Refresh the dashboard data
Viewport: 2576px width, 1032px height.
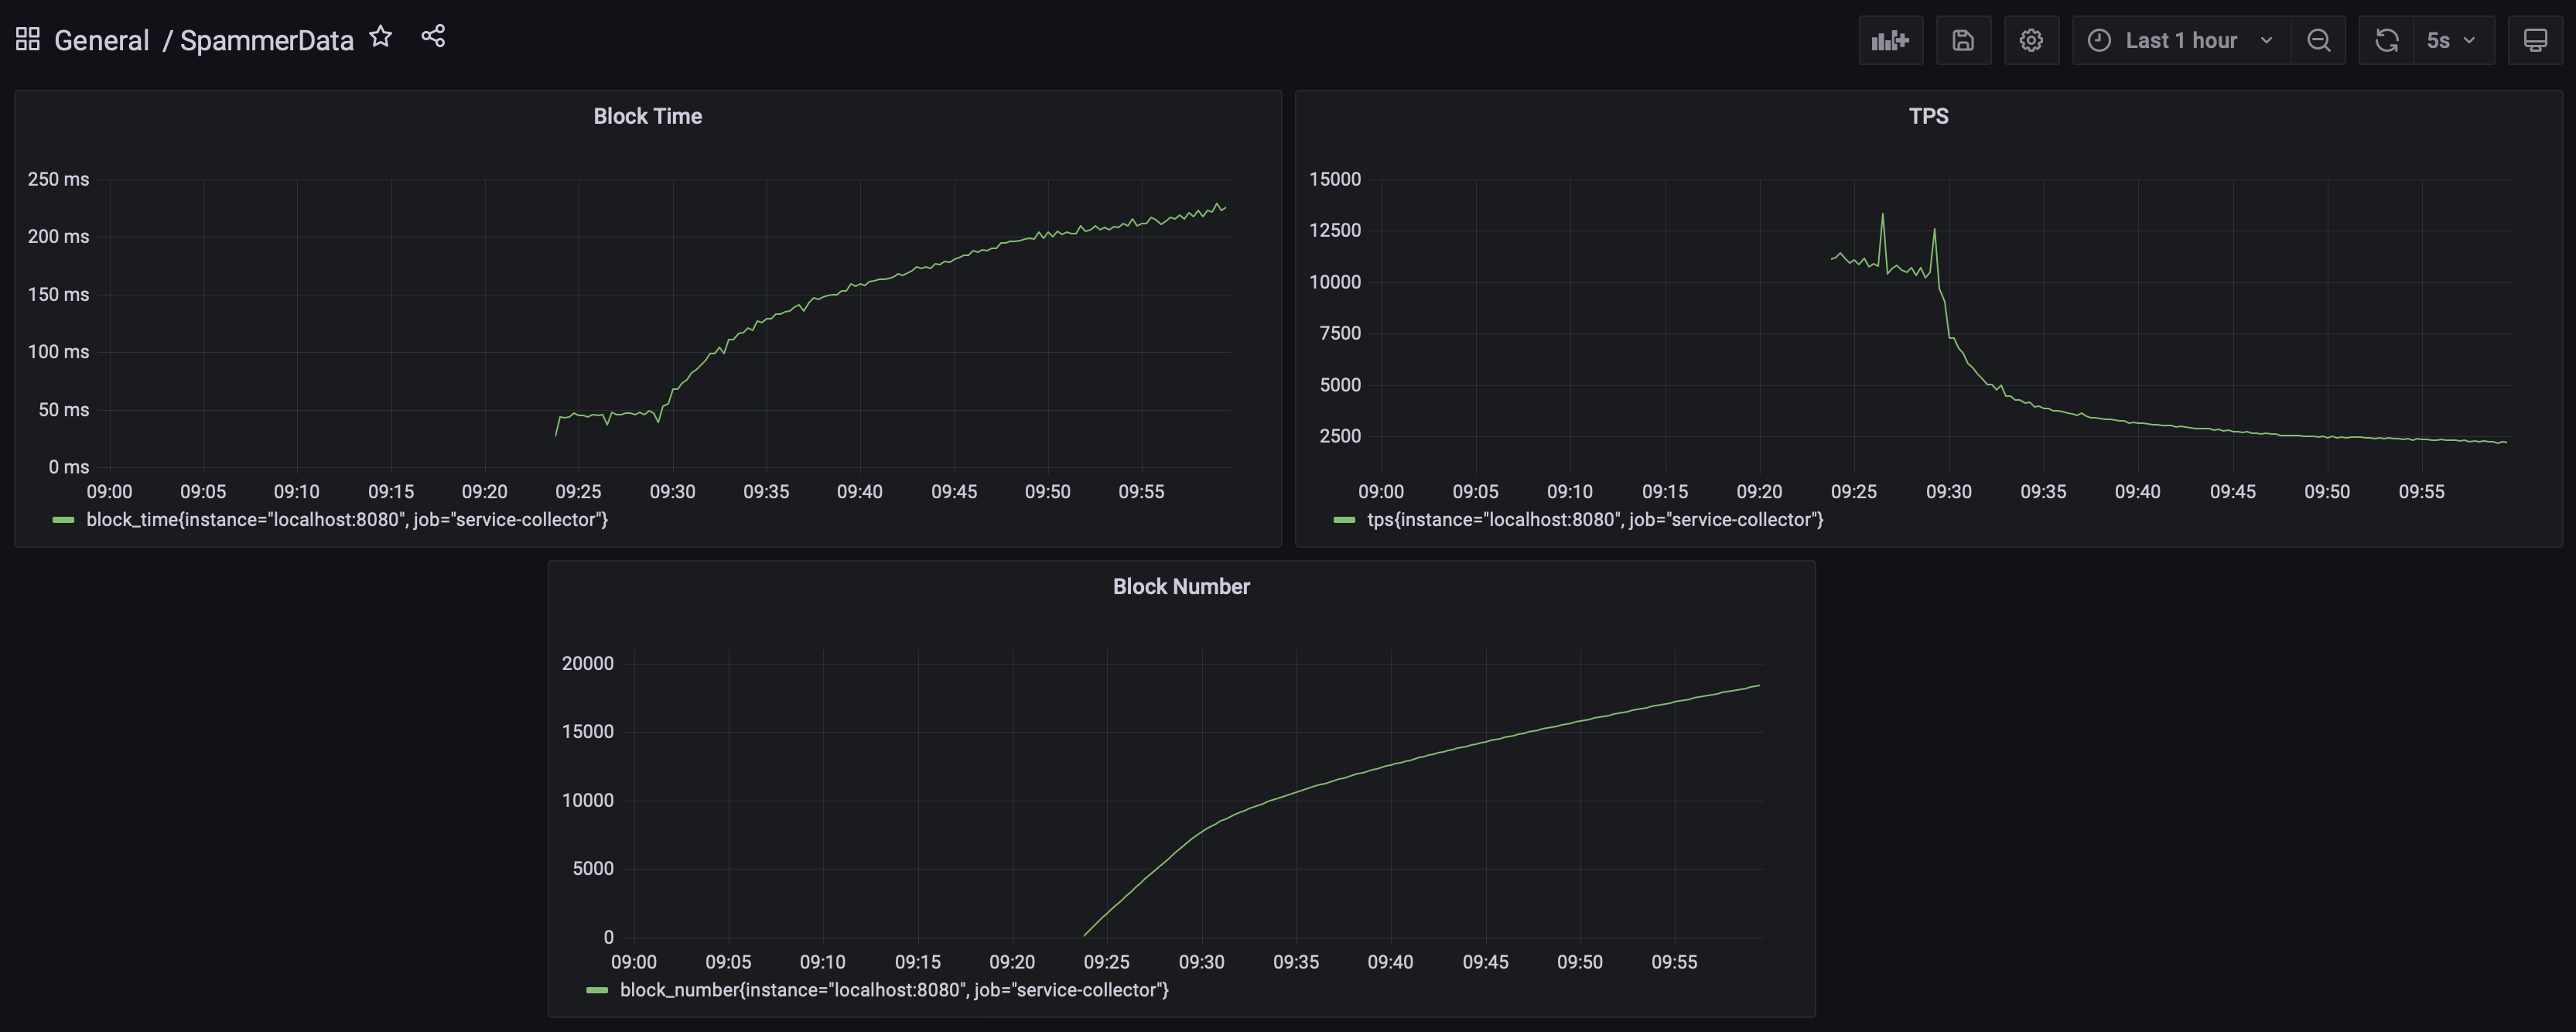(2387, 40)
